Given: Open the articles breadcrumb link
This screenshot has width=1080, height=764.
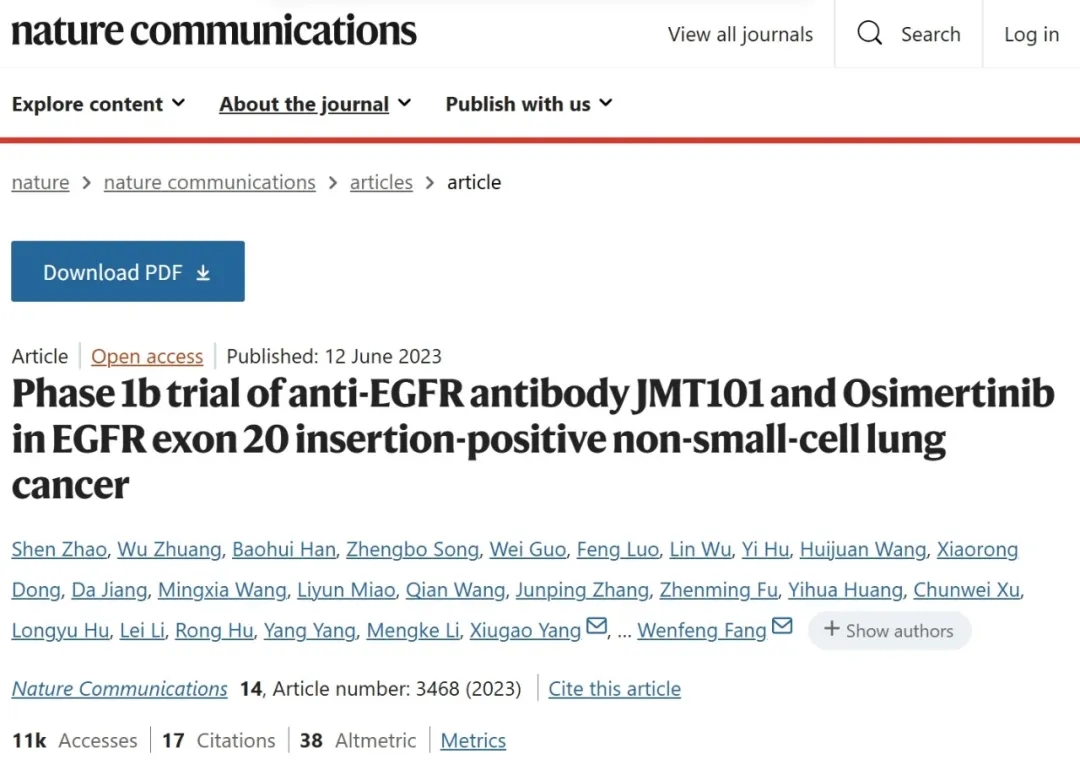Looking at the screenshot, I should (381, 182).
